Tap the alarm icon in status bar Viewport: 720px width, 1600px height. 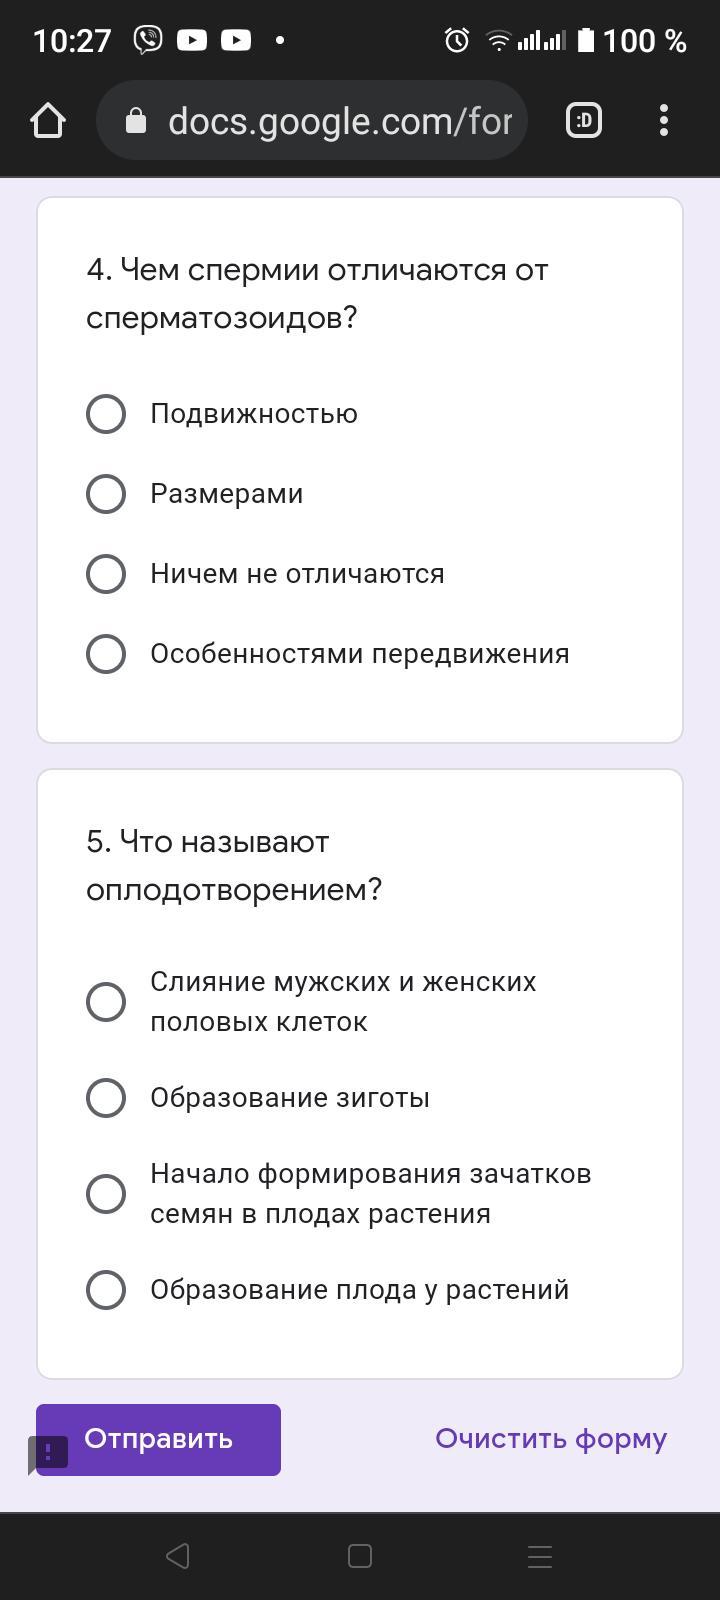pyautogui.click(x=457, y=40)
